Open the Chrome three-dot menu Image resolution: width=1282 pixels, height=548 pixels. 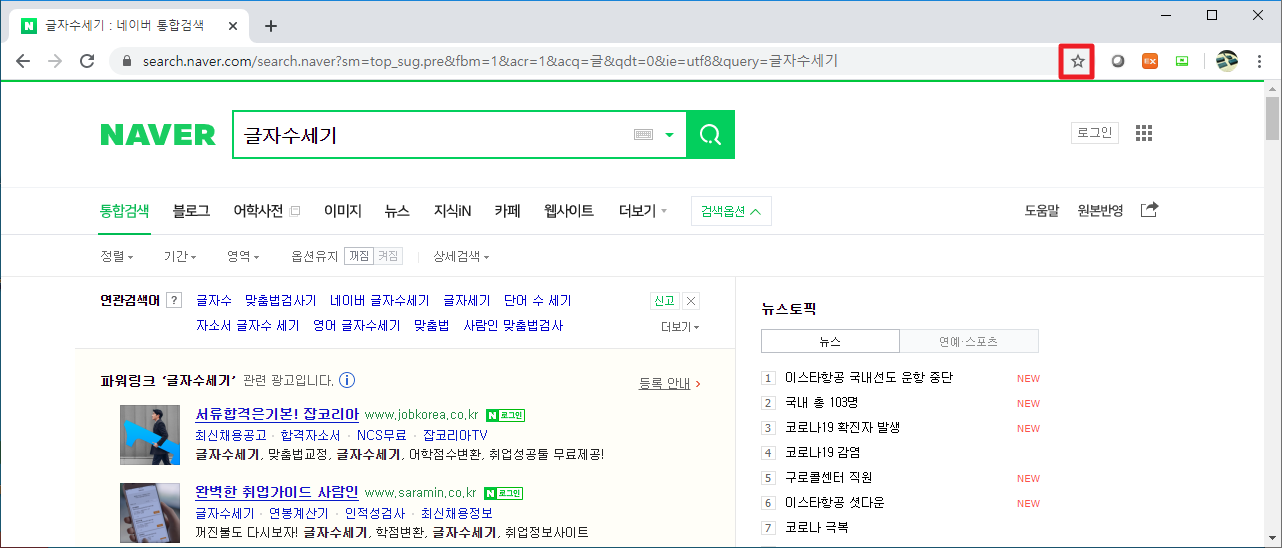pyautogui.click(x=1259, y=61)
